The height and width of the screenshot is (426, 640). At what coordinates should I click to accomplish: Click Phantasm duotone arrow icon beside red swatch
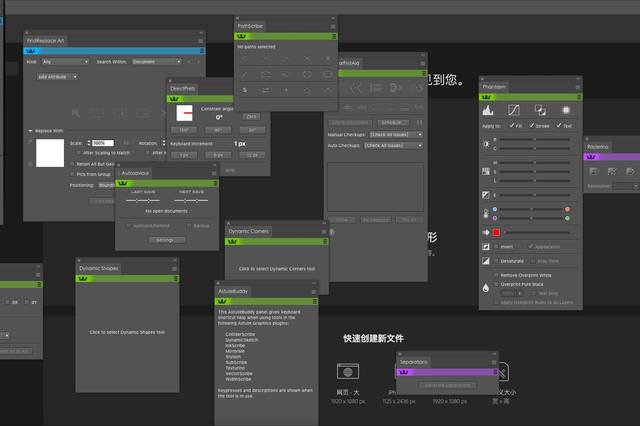coord(486,232)
